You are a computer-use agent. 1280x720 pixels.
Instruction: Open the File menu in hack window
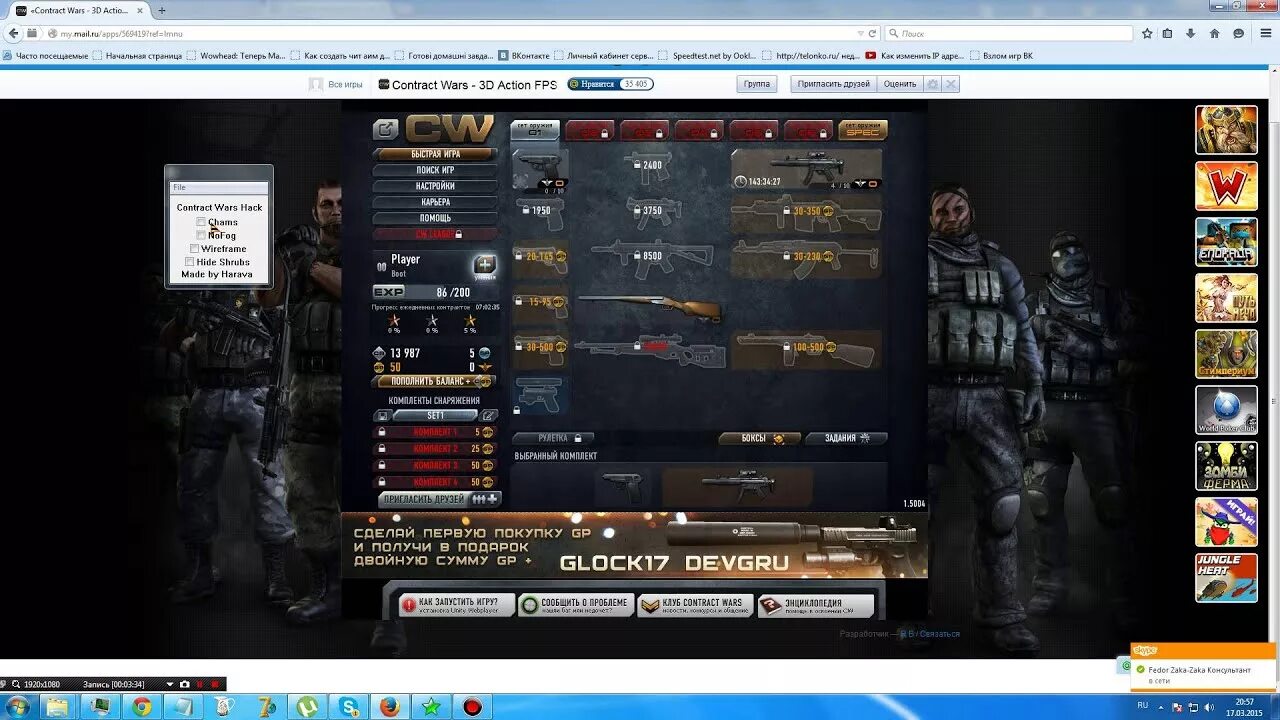(x=179, y=187)
